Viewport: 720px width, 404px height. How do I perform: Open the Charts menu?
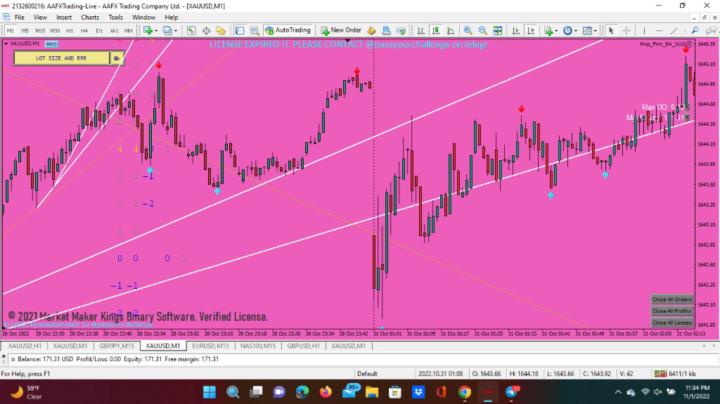coord(90,17)
